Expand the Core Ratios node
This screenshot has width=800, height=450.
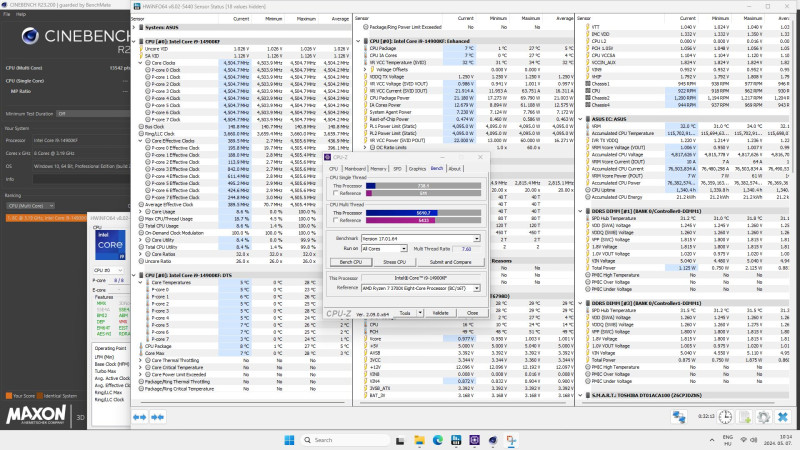click(x=141, y=254)
